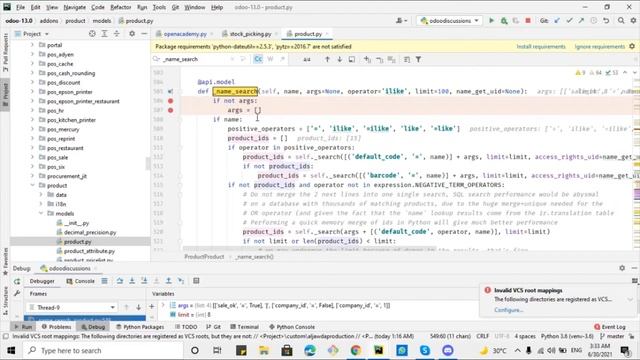The height and width of the screenshot is (360, 640).
Task: Open the Terminal tool window
Action: pyautogui.click(x=244, y=327)
